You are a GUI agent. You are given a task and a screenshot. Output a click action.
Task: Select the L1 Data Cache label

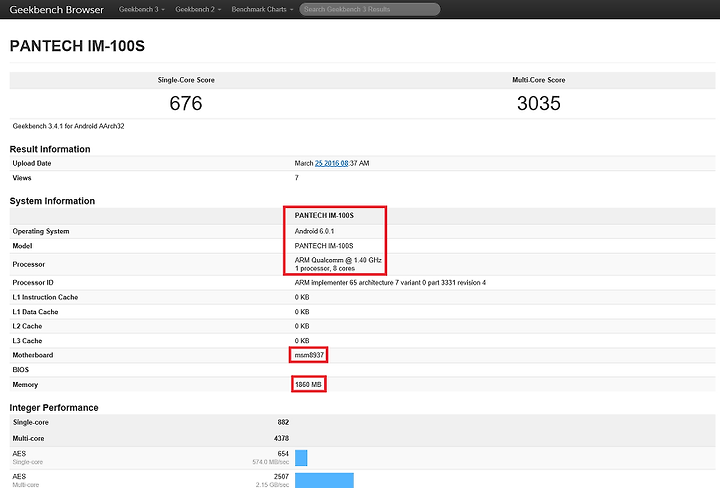(35, 312)
